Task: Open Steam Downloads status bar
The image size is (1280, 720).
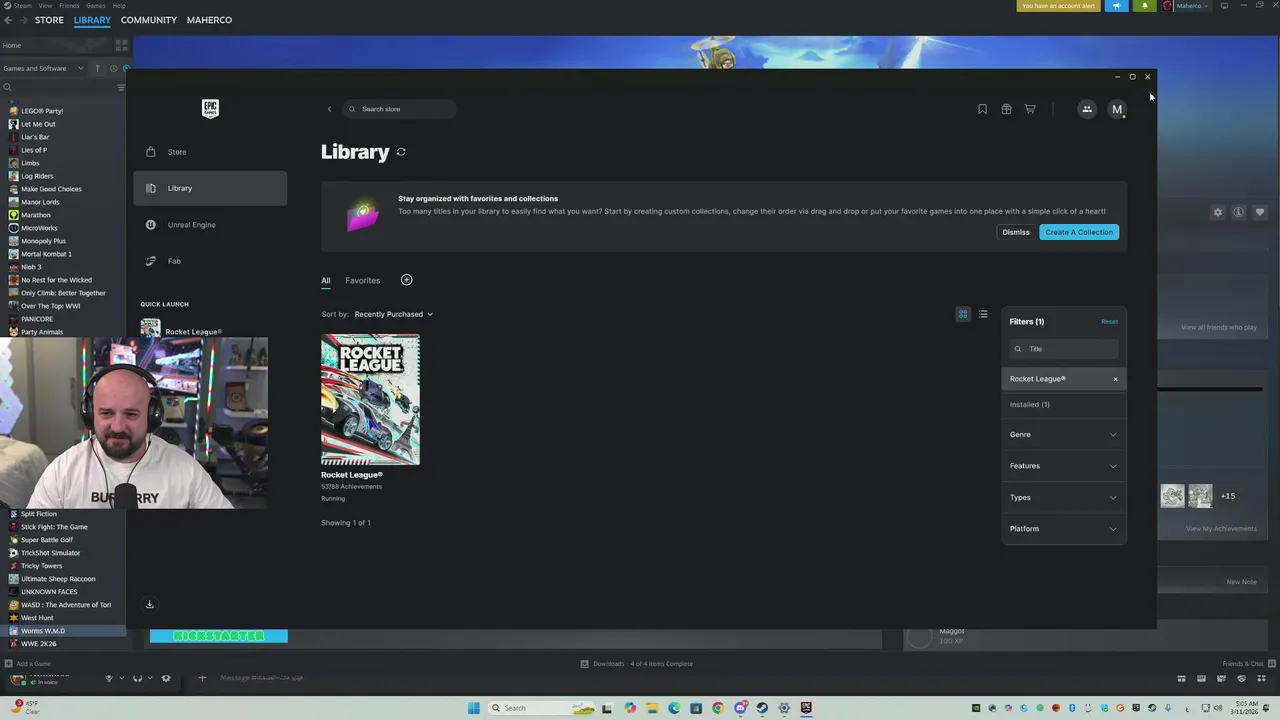Action: [637, 664]
